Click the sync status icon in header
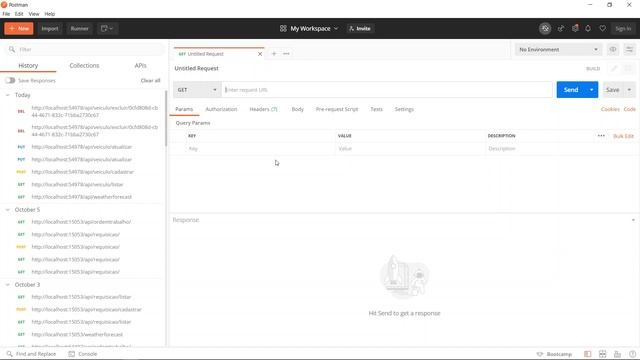 tap(545, 29)
